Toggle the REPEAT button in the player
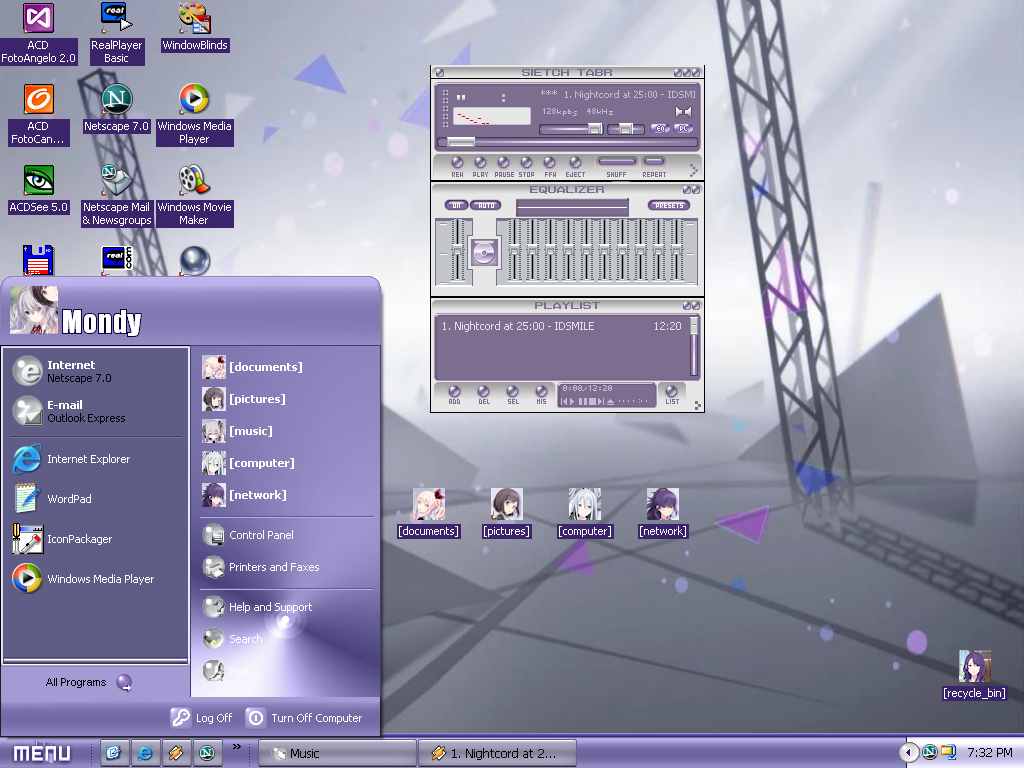The width and height of the screenshot is (1024, 768). [x=654, y=162]
